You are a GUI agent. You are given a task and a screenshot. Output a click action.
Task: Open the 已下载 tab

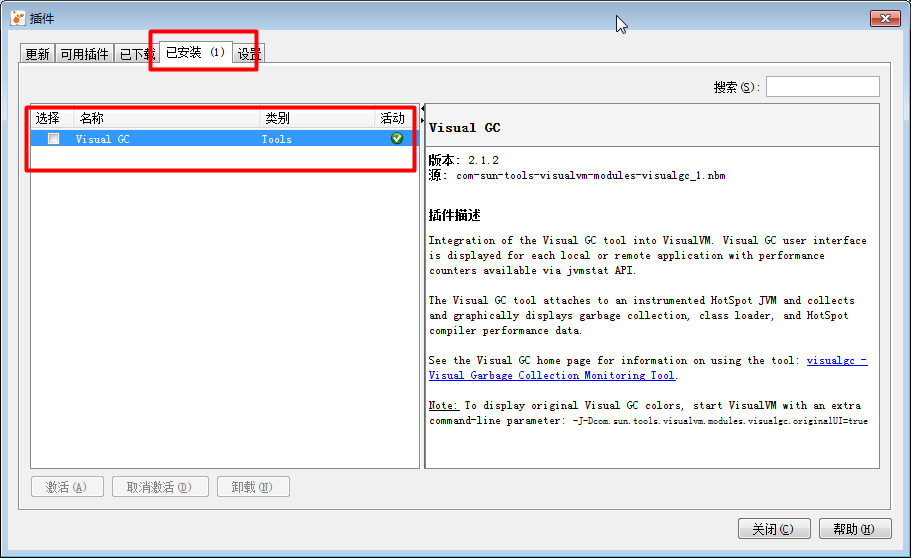point(137,53)
